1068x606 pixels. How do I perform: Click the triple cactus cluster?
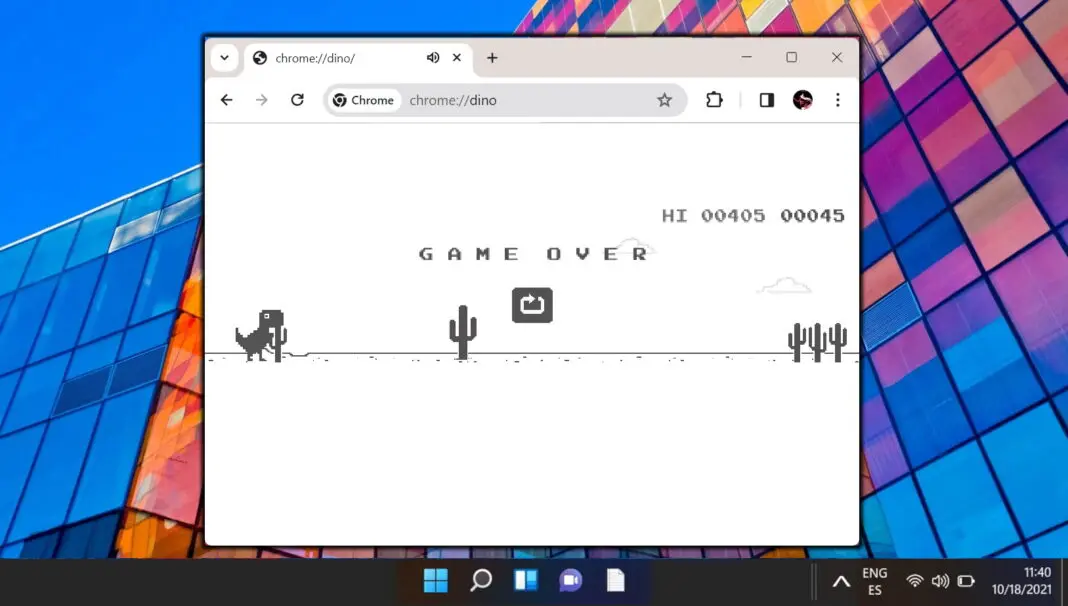817,342
